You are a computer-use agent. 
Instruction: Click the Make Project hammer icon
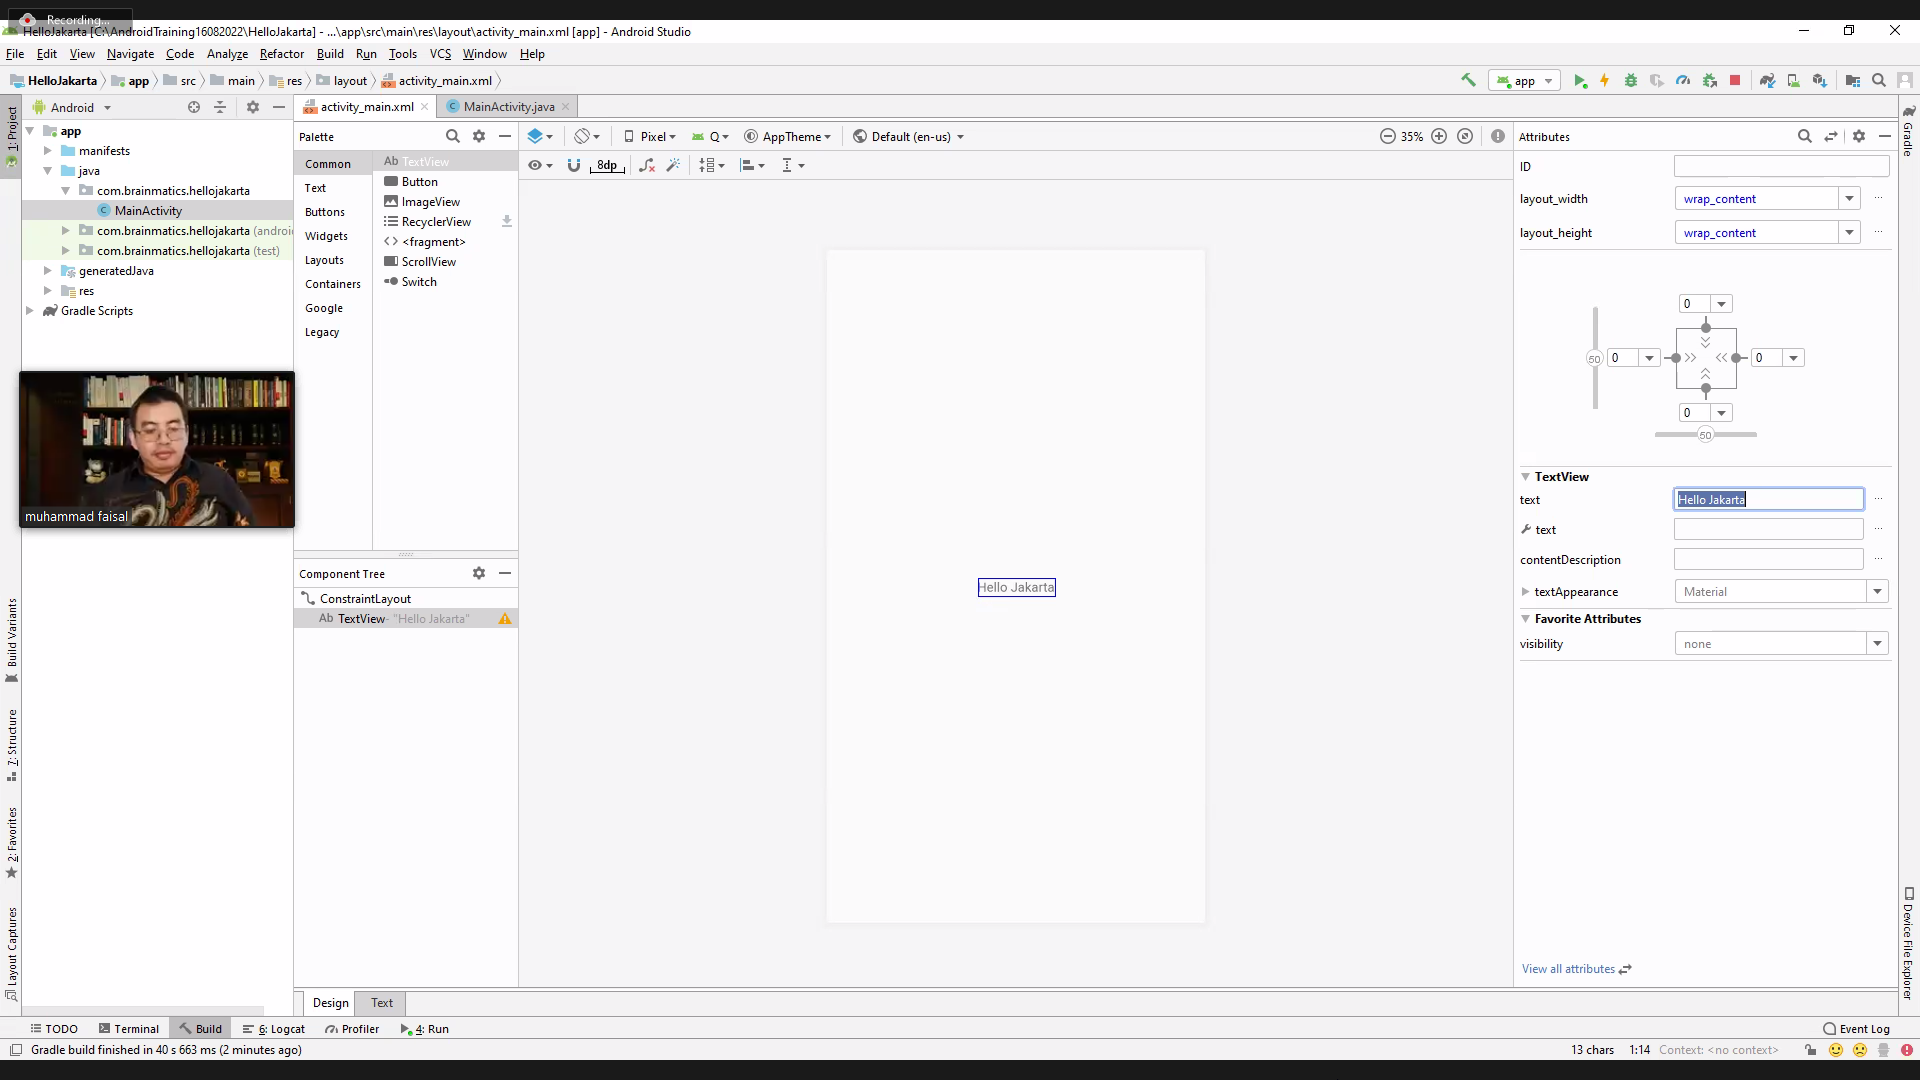pyautogui.click(x=1468, y=80)
